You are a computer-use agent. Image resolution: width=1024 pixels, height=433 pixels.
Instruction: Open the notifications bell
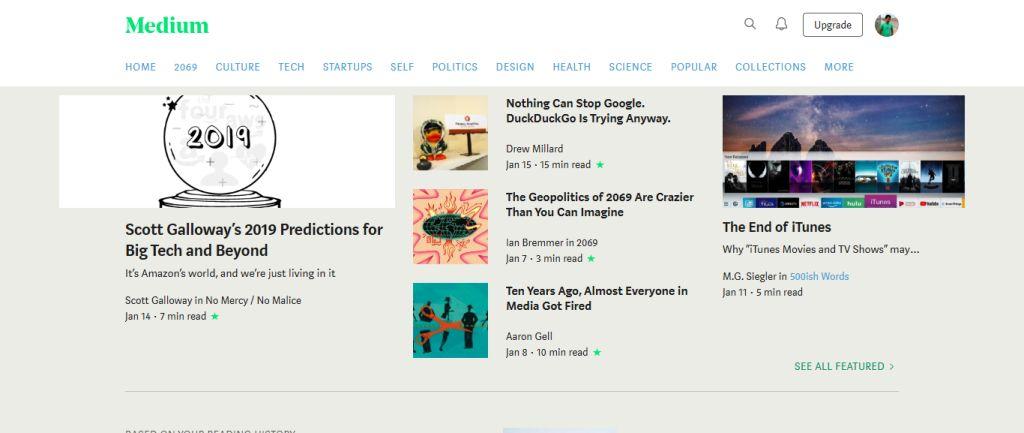(782, 24)
